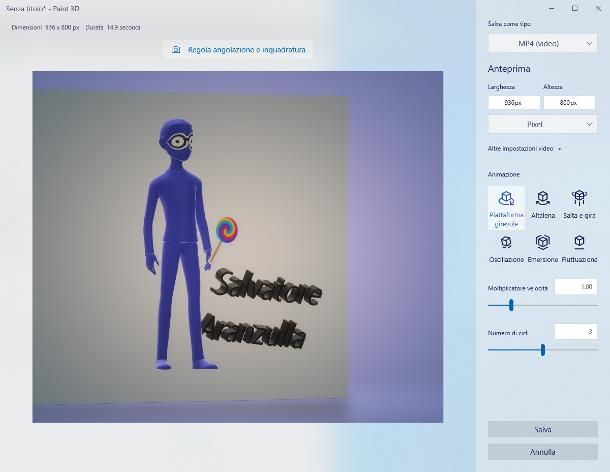Click the 3D preview of blue character
The image size is (610, 472).
pos(179,245)
